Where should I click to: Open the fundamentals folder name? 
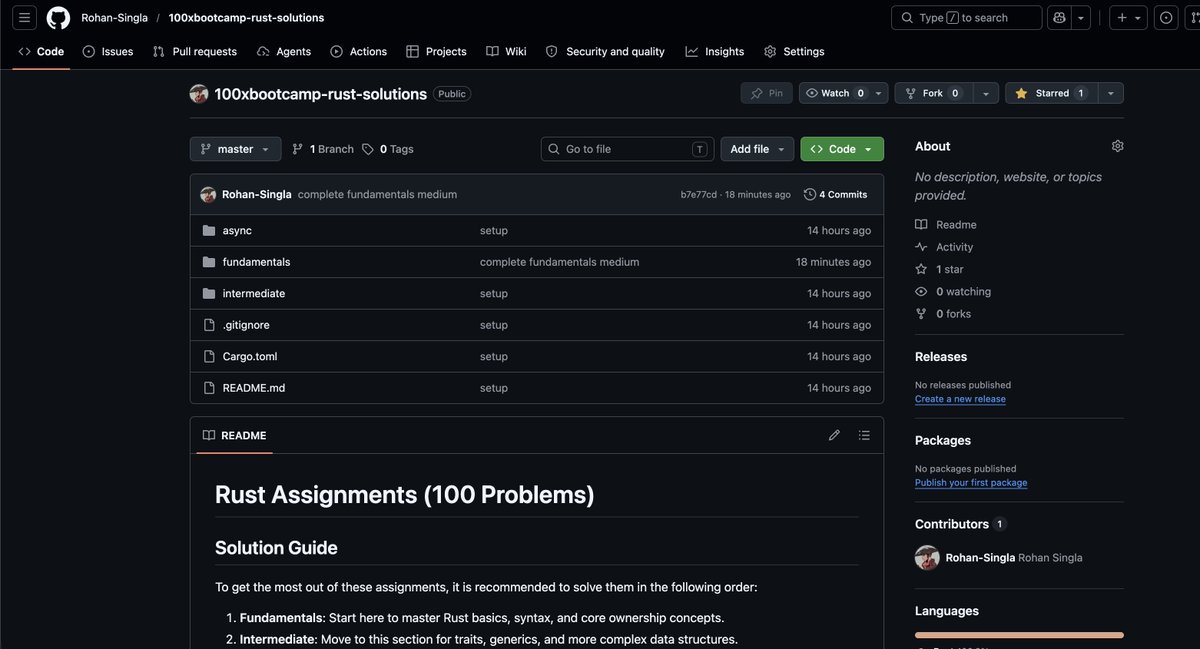pyautogui.click(x=256, y=262)
